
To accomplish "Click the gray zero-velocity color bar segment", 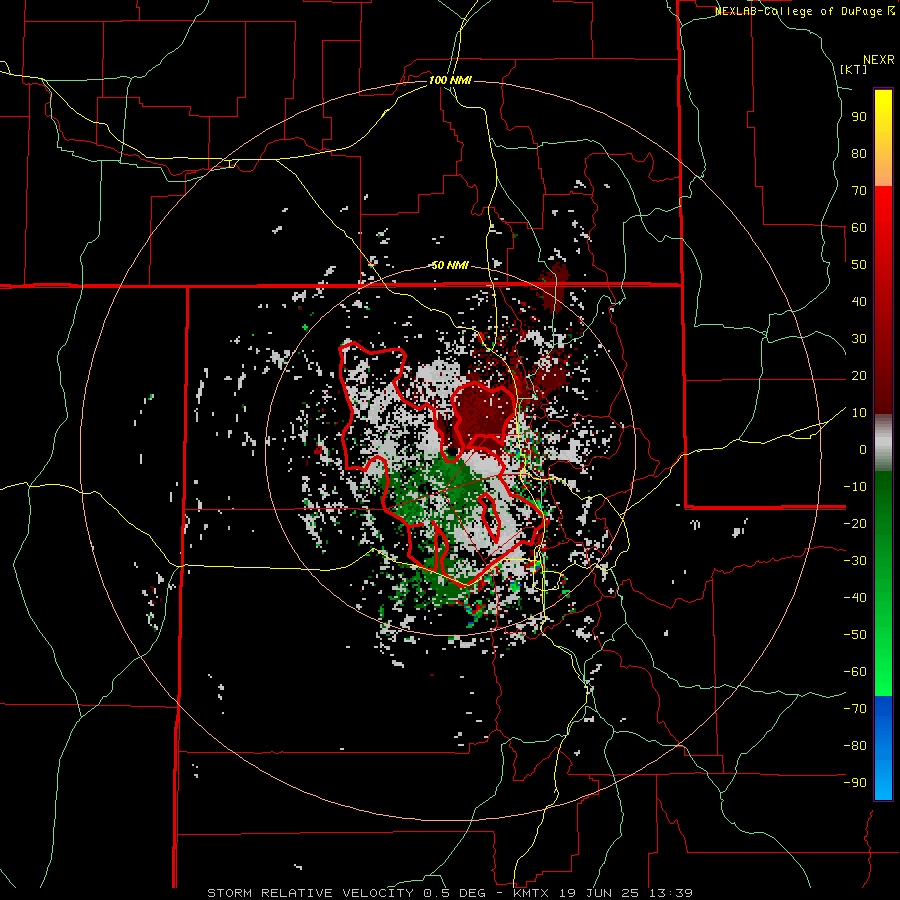I will pos(883,443).
